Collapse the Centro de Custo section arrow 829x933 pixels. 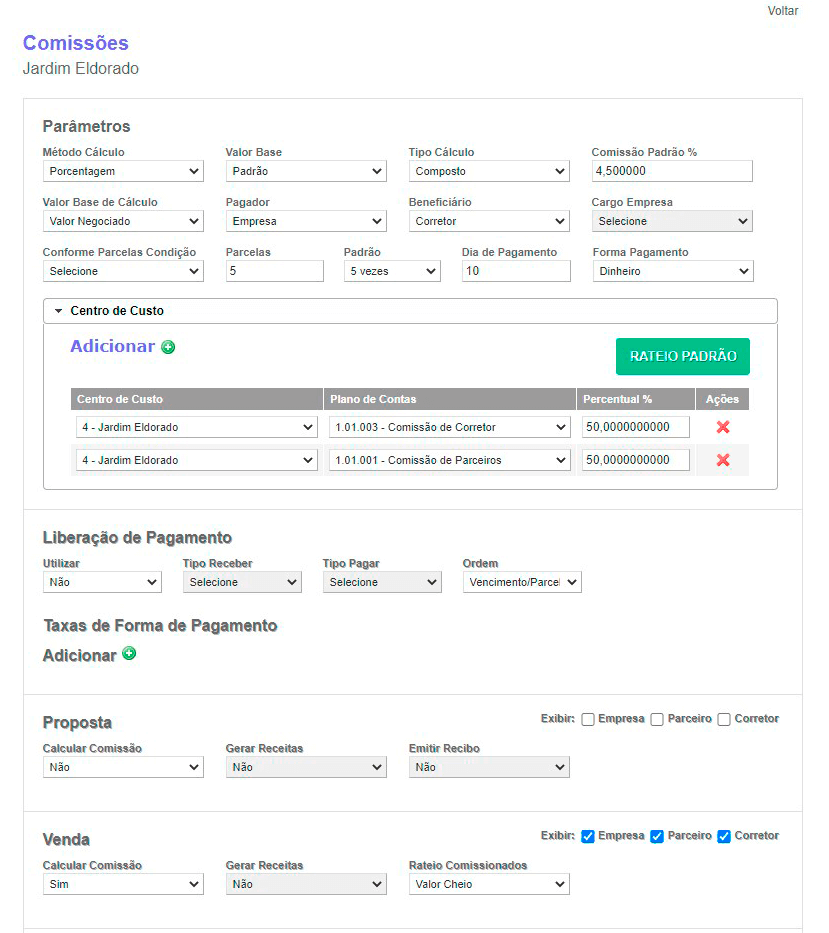(x=58, y=311)
